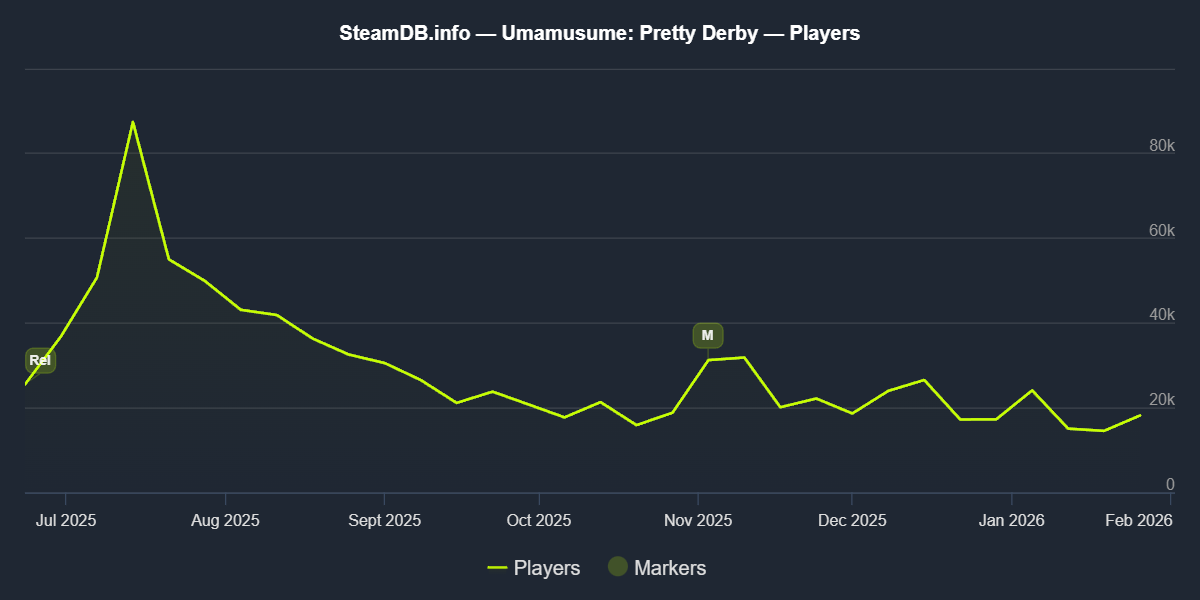1200x600 pixels.
Task: Select the Dec 2025 x-axis label
Action: (x=851, y=520)
